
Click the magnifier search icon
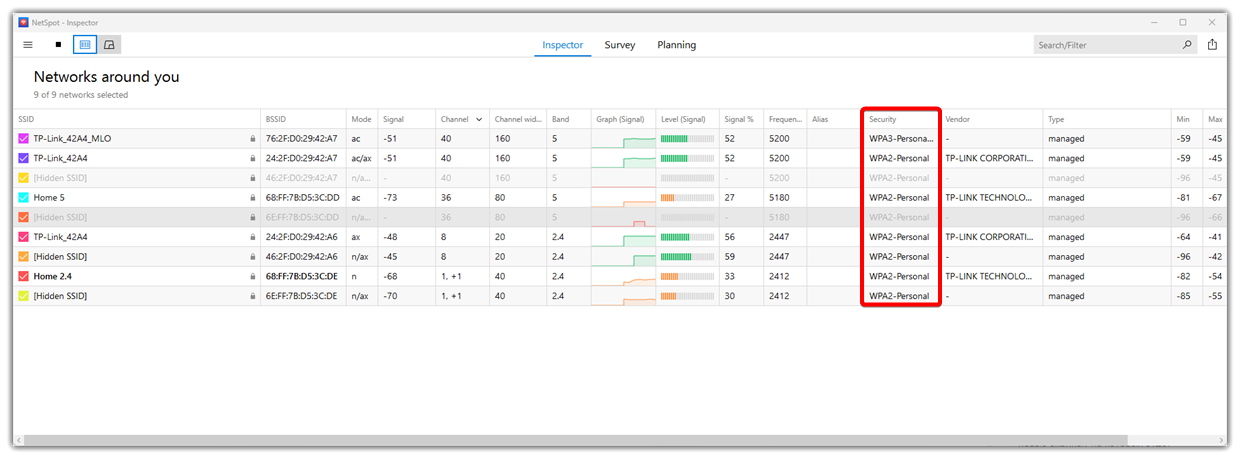1186,45
